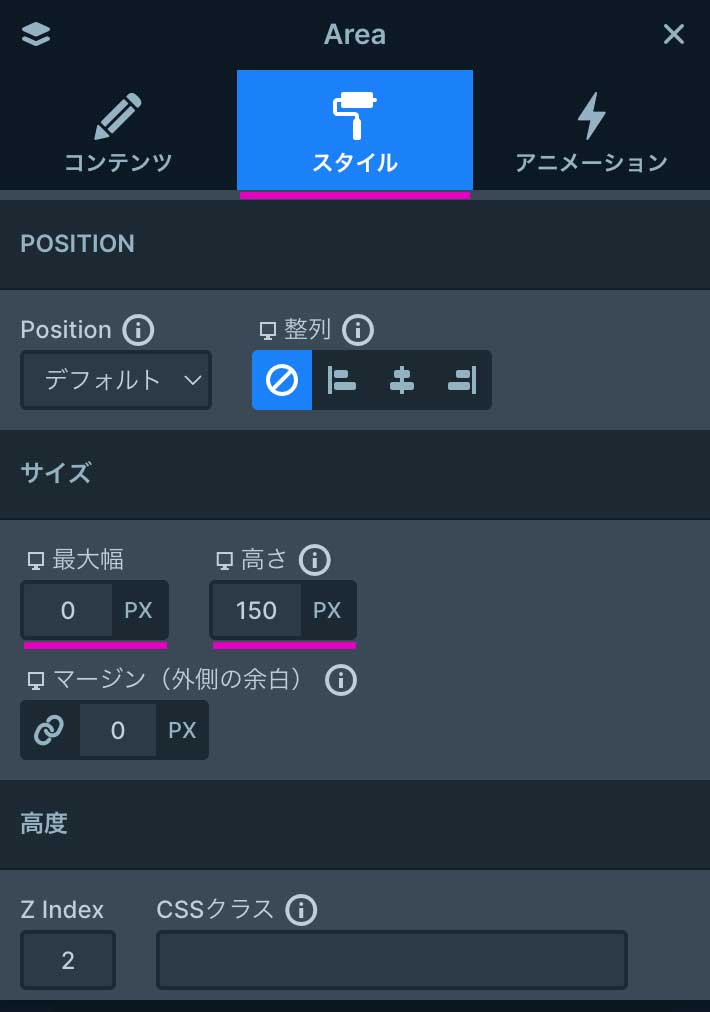Open the スタイル tab
This screenshot has height=1012, width=710.
click(355, 131)
